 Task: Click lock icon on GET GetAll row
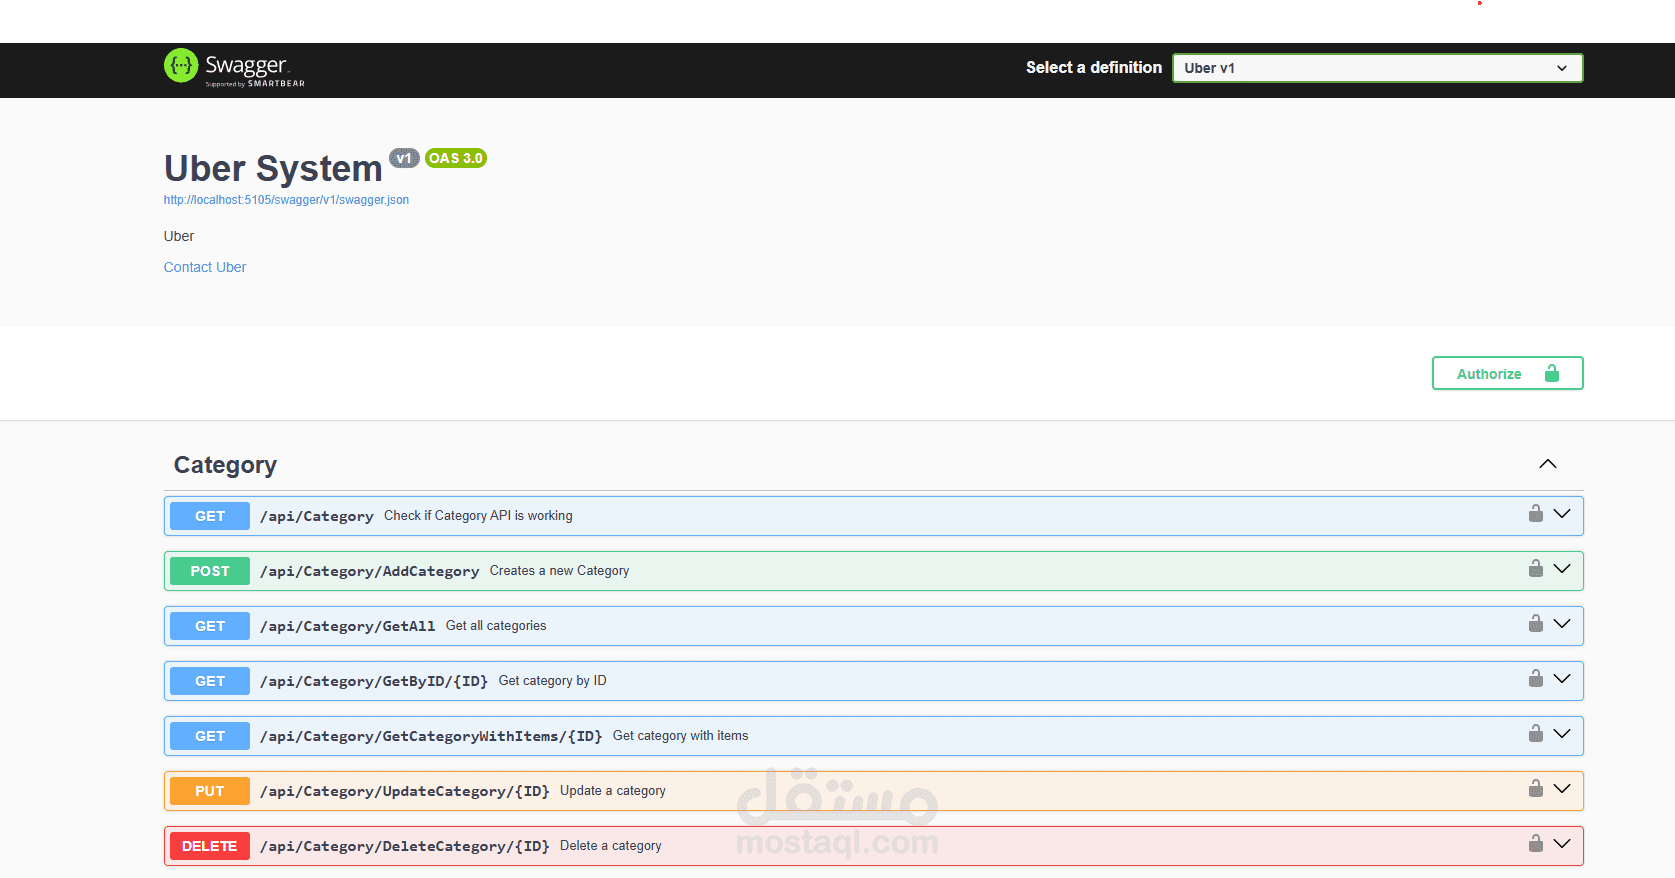pyautogui.click(x=1536, y=624)
